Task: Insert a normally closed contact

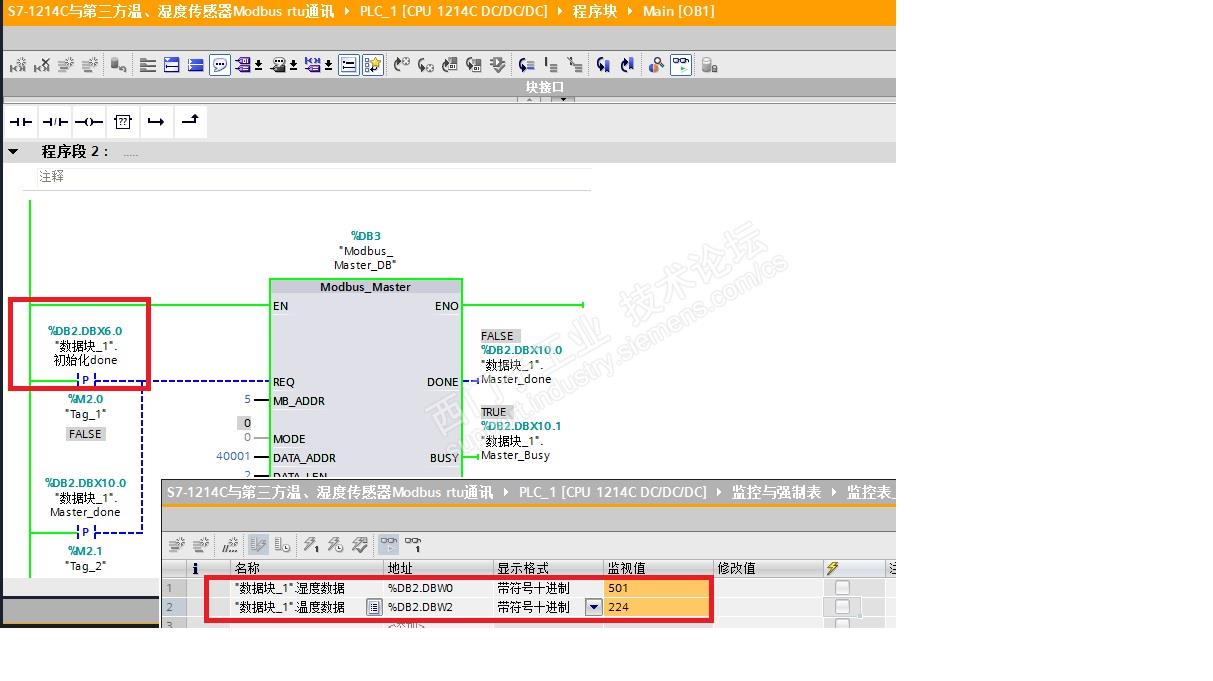Action: point(55,122)
